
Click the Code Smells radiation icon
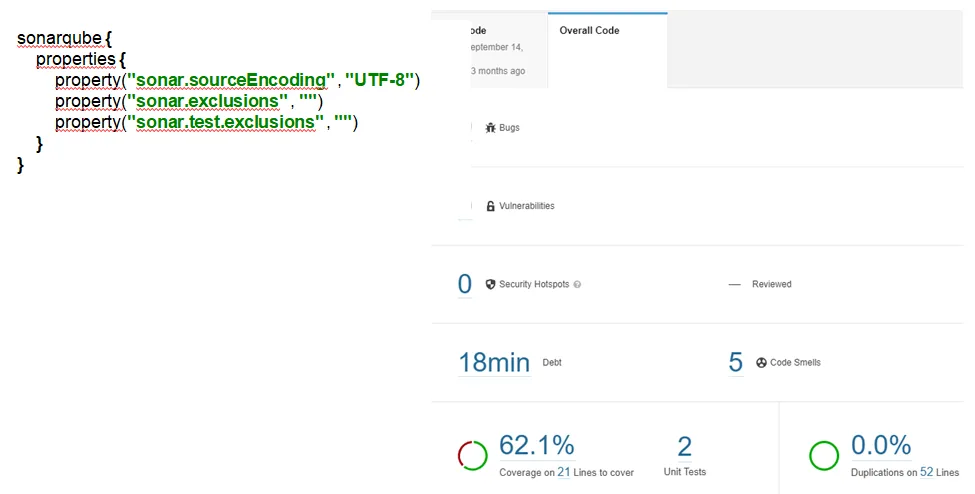pyautogui.click(x=761, y=363)
